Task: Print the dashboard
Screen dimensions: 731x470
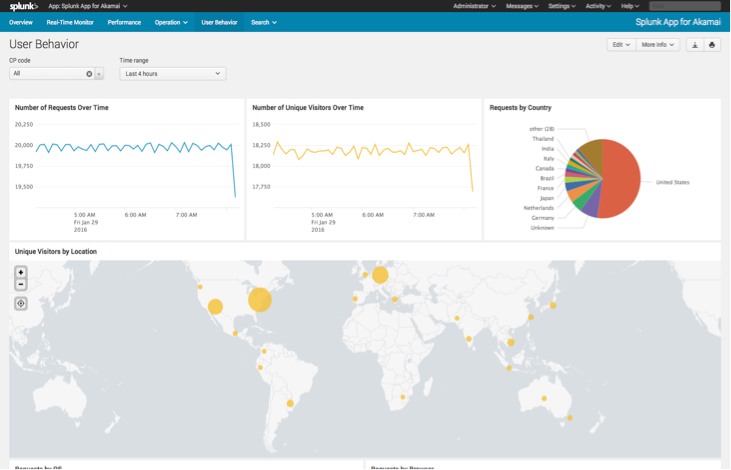Action: pos(712,45)
